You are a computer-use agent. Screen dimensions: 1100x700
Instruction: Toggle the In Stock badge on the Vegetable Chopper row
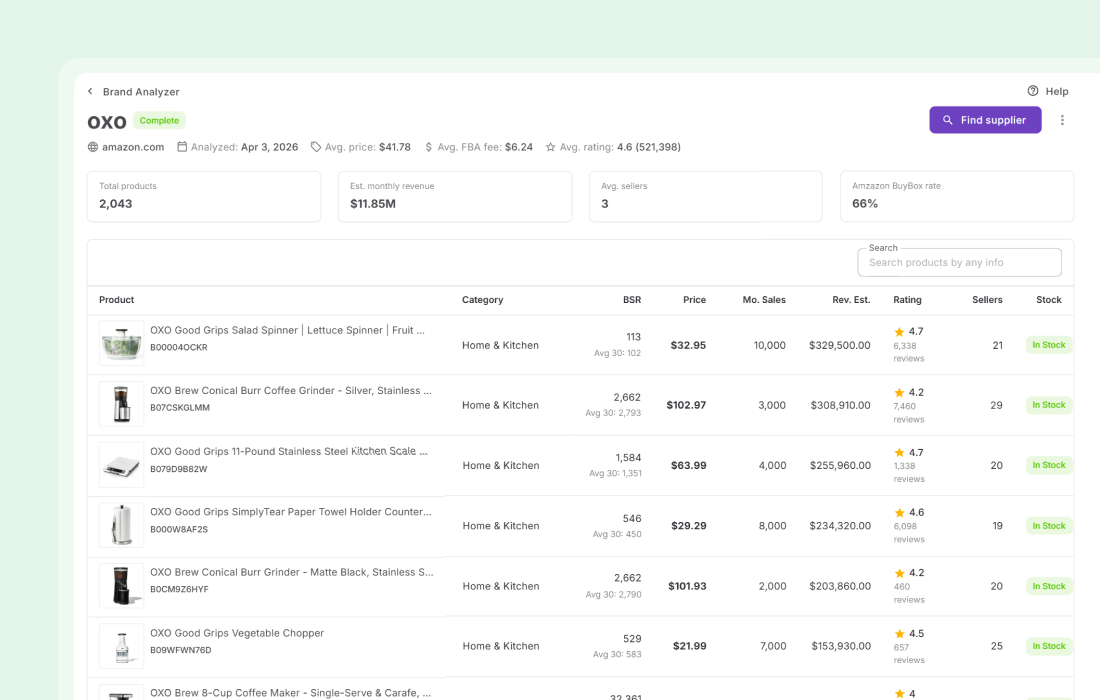pyautogui.click(x=1048, y=645)
